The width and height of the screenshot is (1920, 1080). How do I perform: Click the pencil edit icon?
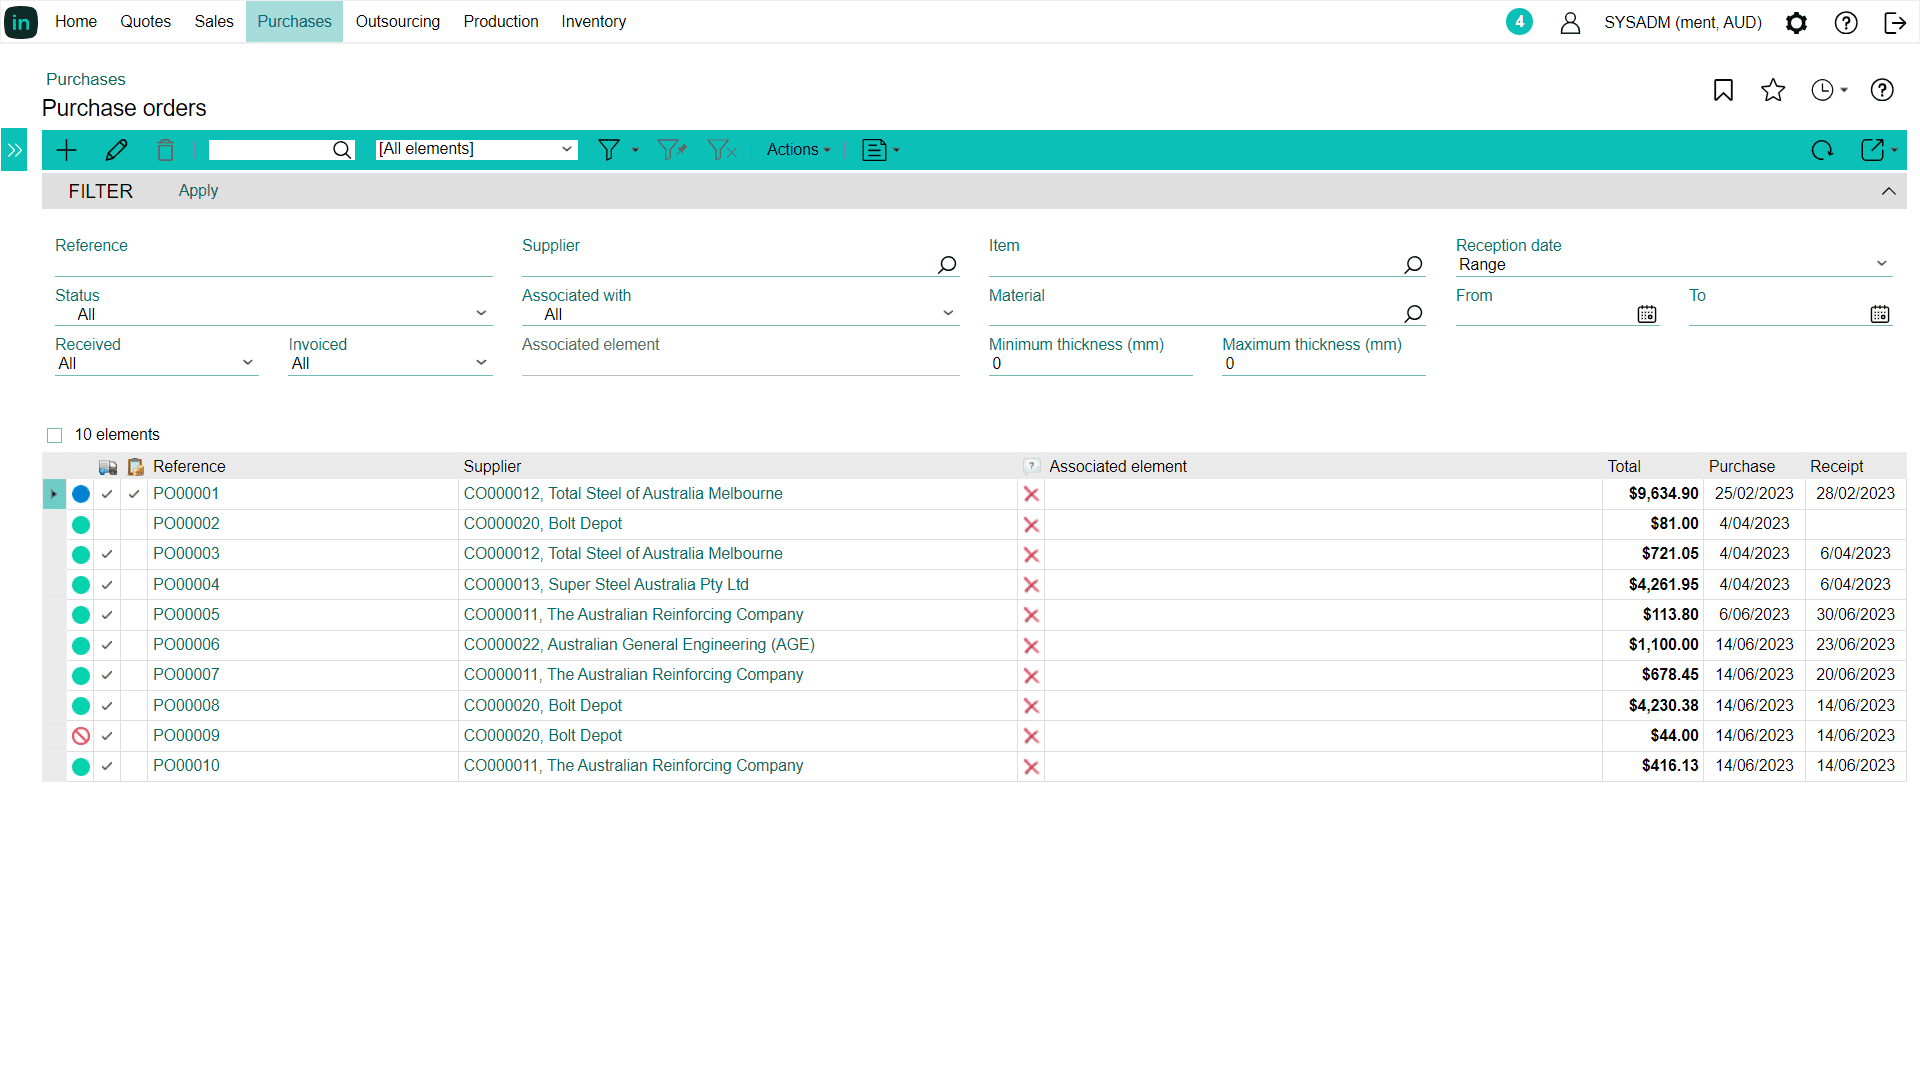tap(116, 150)
